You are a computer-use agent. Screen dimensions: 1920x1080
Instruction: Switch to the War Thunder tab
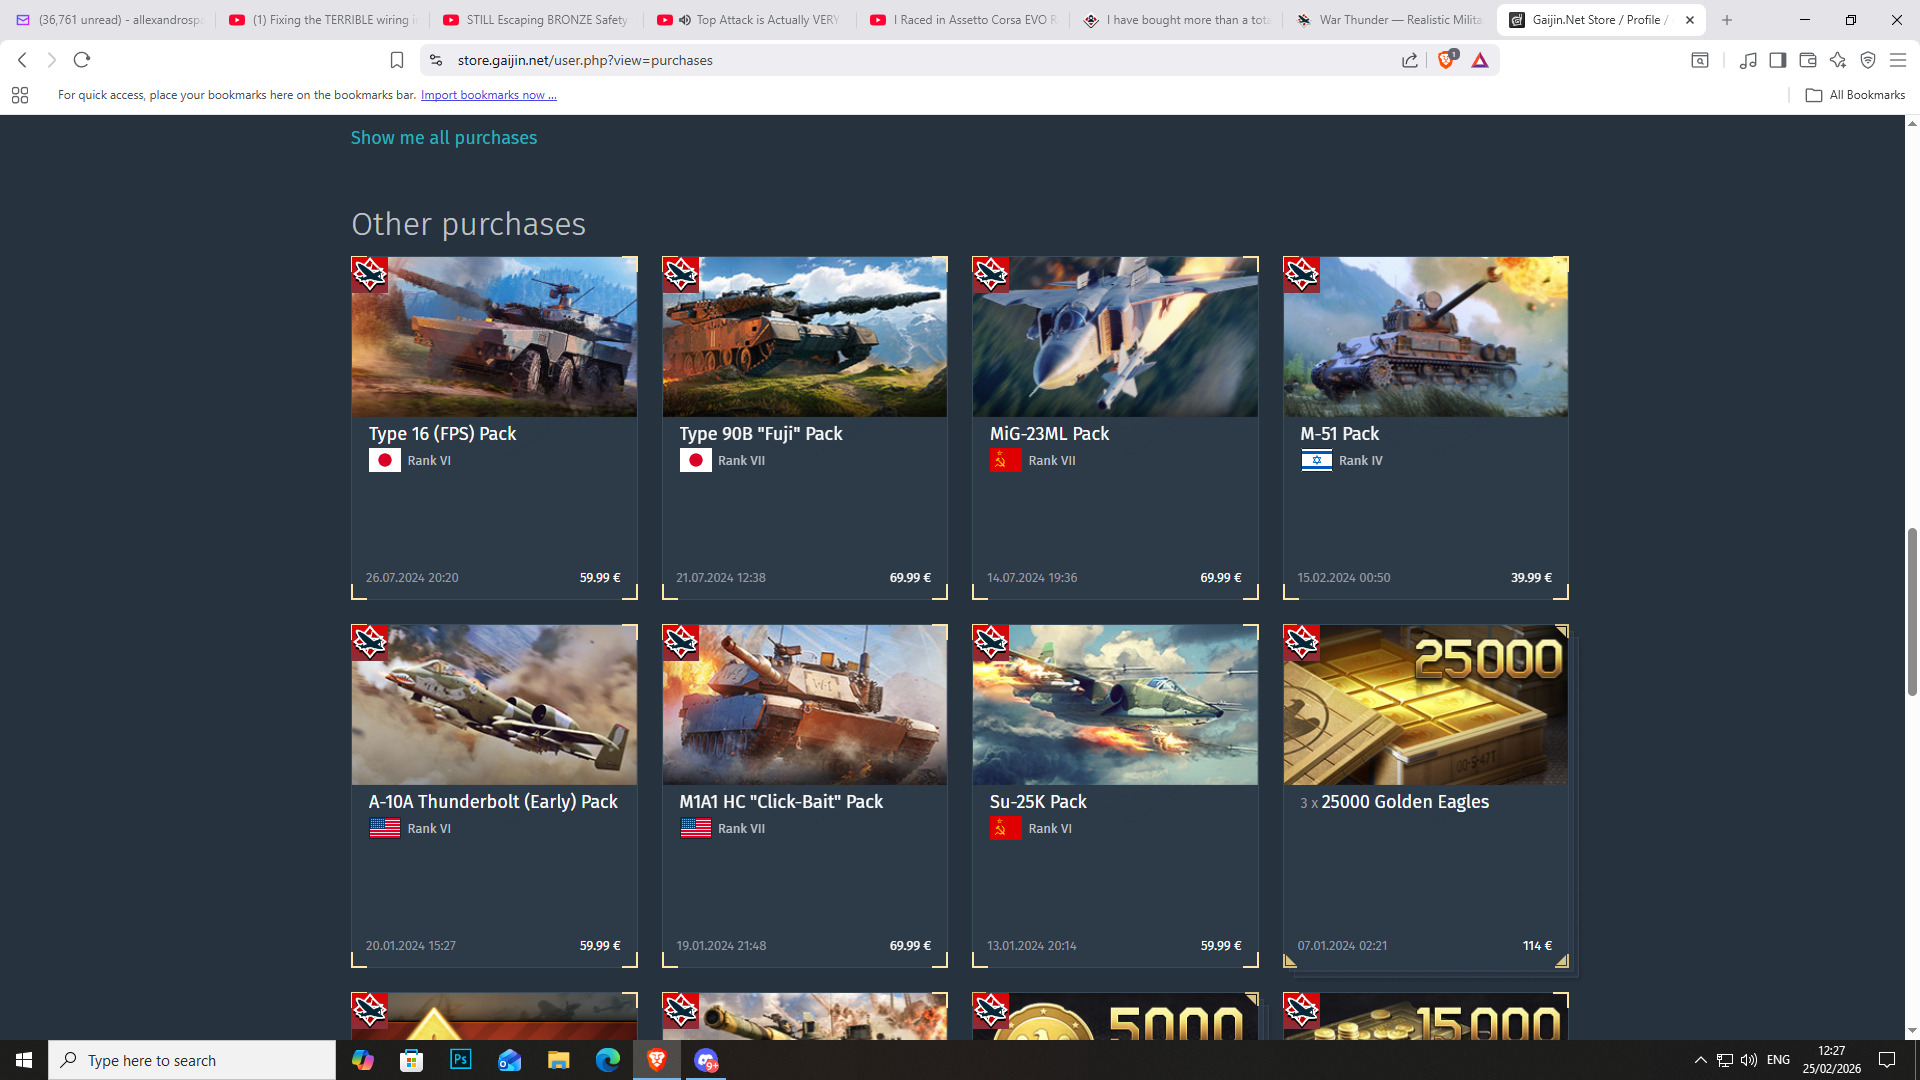click(x=1390, y=20)
